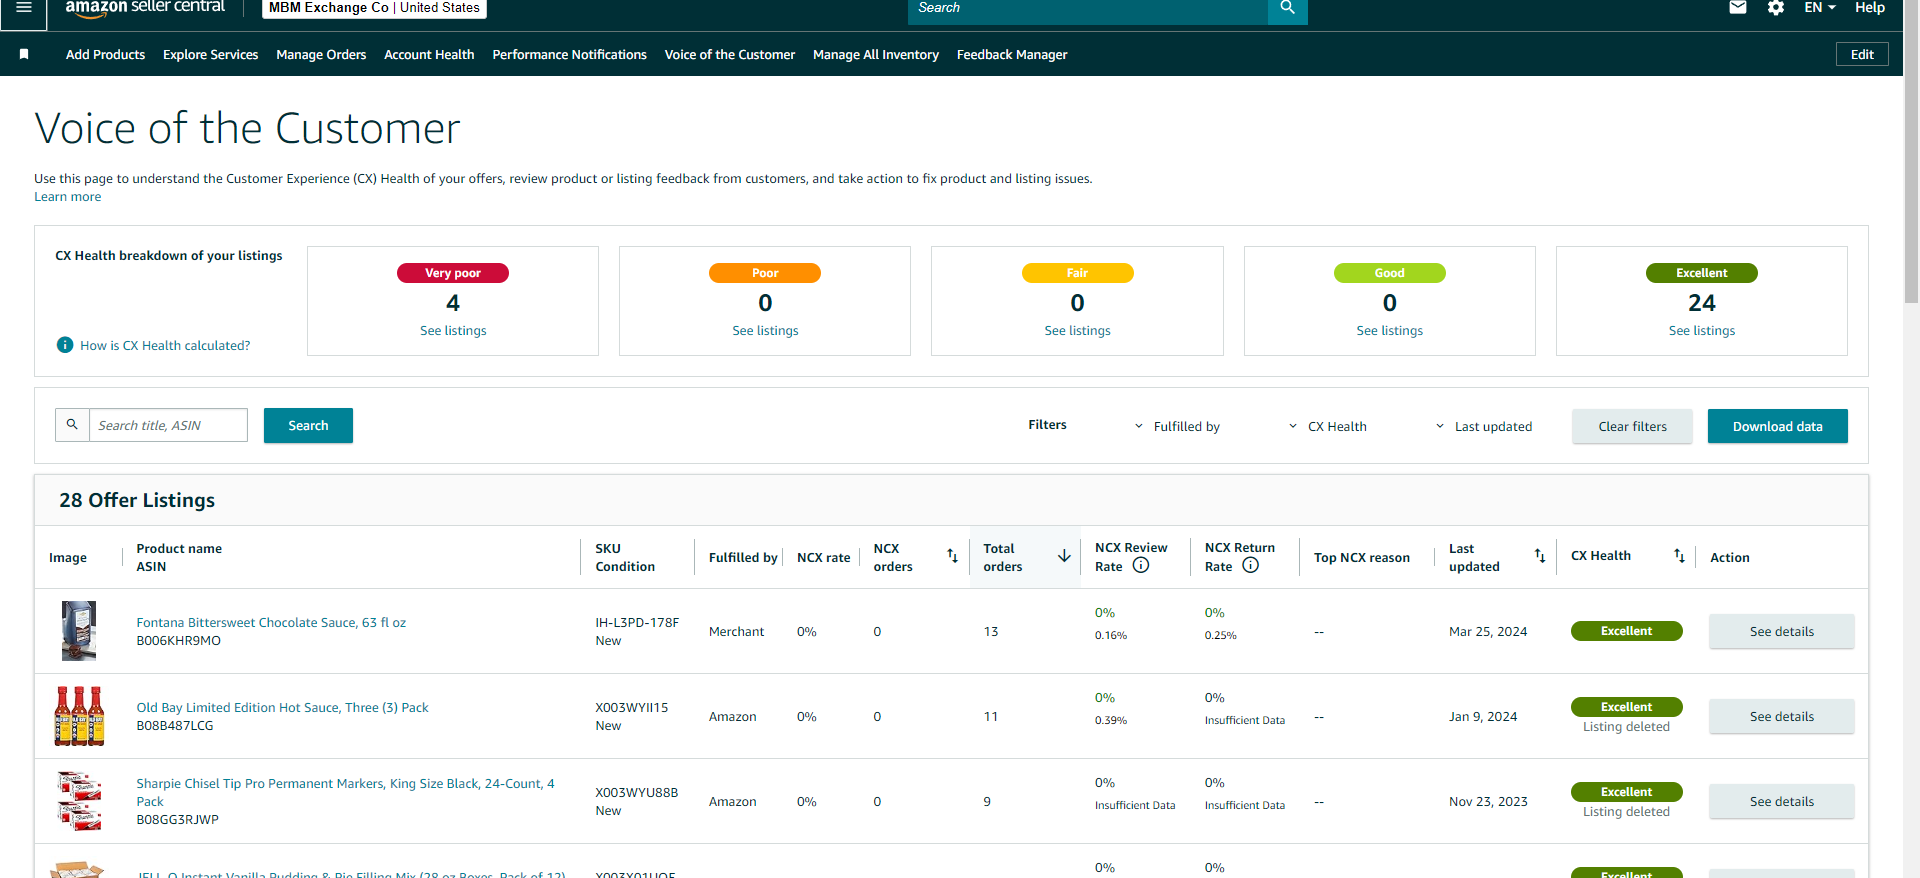Click the bookmark flag icon
This screenshot has height=878, width=1920.
(x=24, y=54)
